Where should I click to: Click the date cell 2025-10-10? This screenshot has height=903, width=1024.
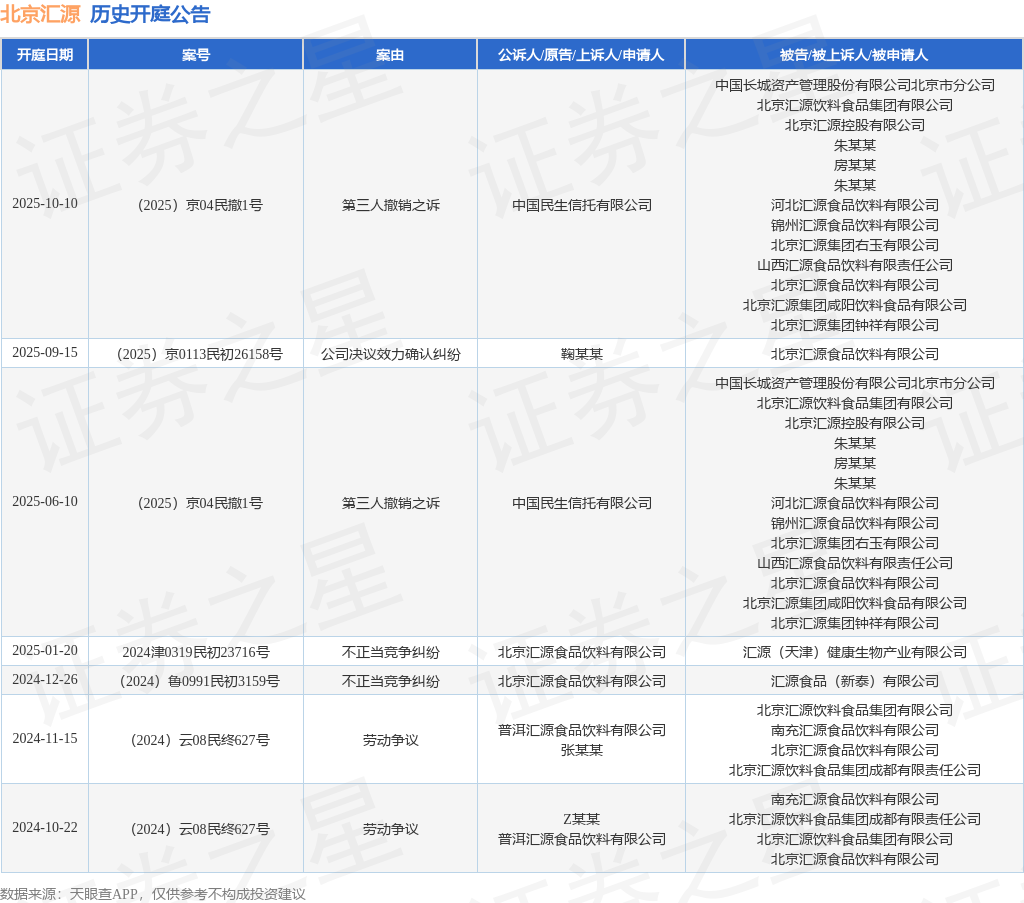tap(44, 204)
